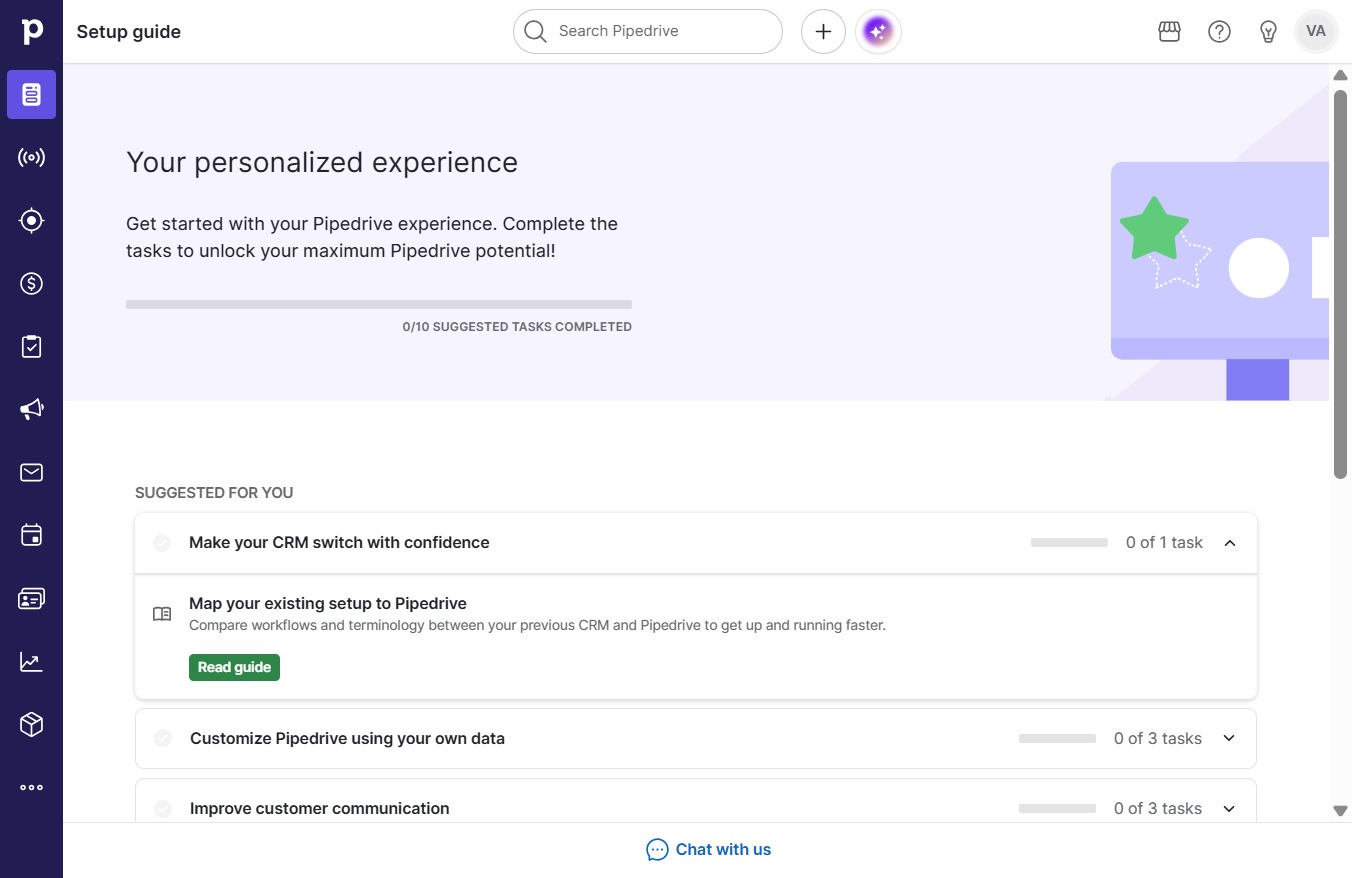Open the more options ellipsis menu
The image size is (1352, 878).
coord(31,787)
